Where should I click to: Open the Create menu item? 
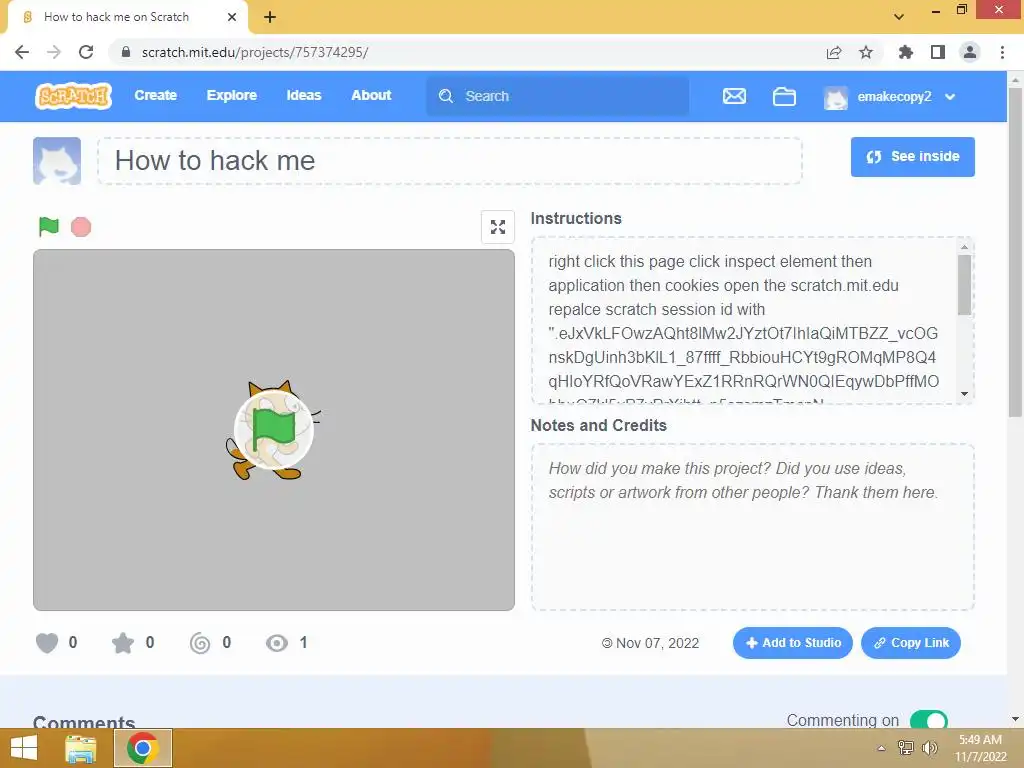pos(155,95)
